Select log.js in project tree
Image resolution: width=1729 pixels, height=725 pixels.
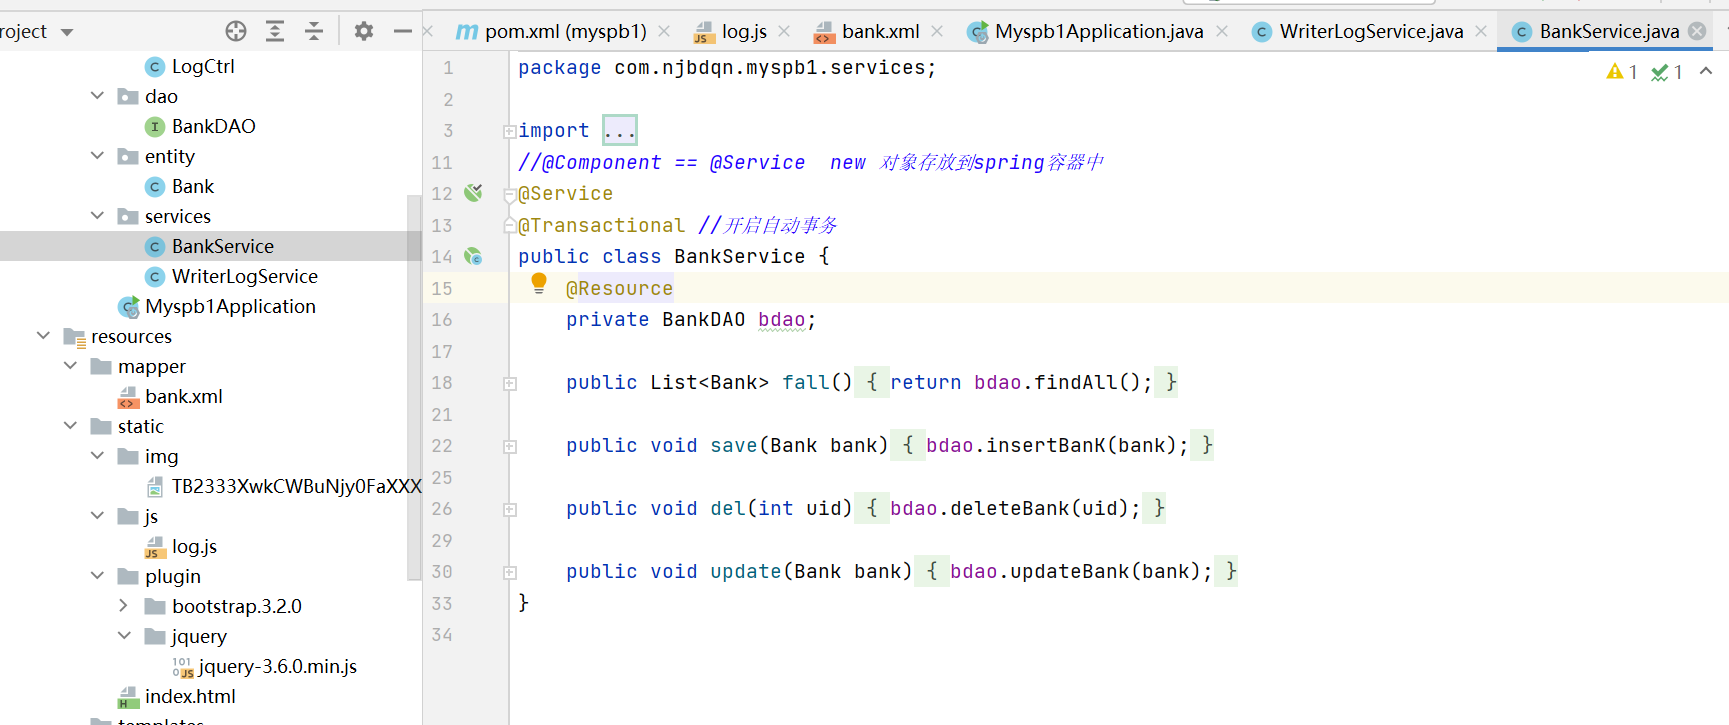pos(194,546)
